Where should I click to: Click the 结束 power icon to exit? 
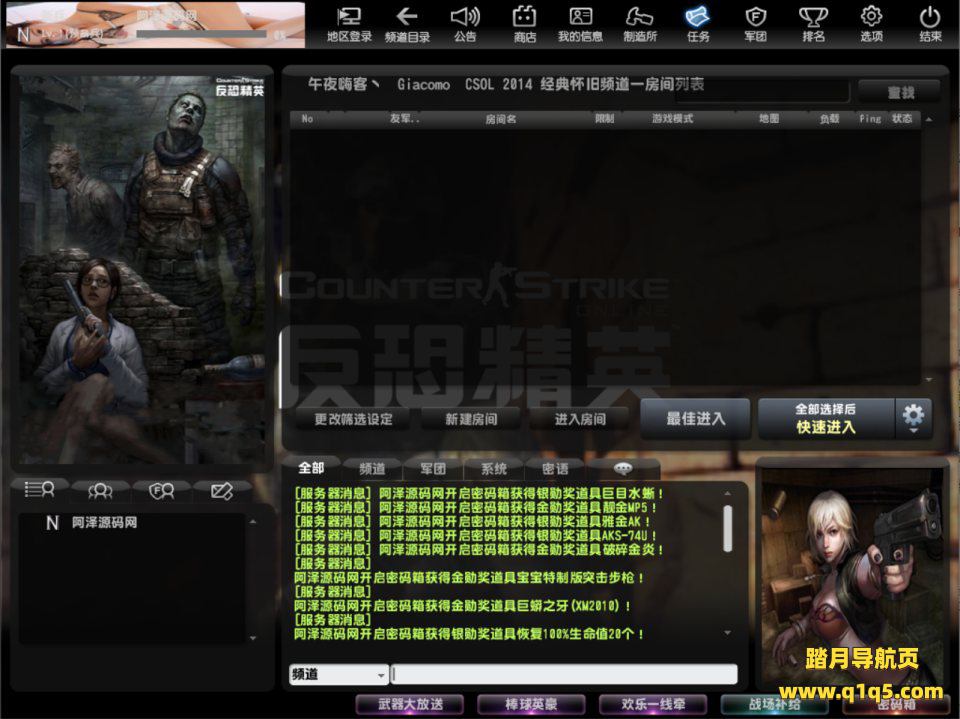930,24
